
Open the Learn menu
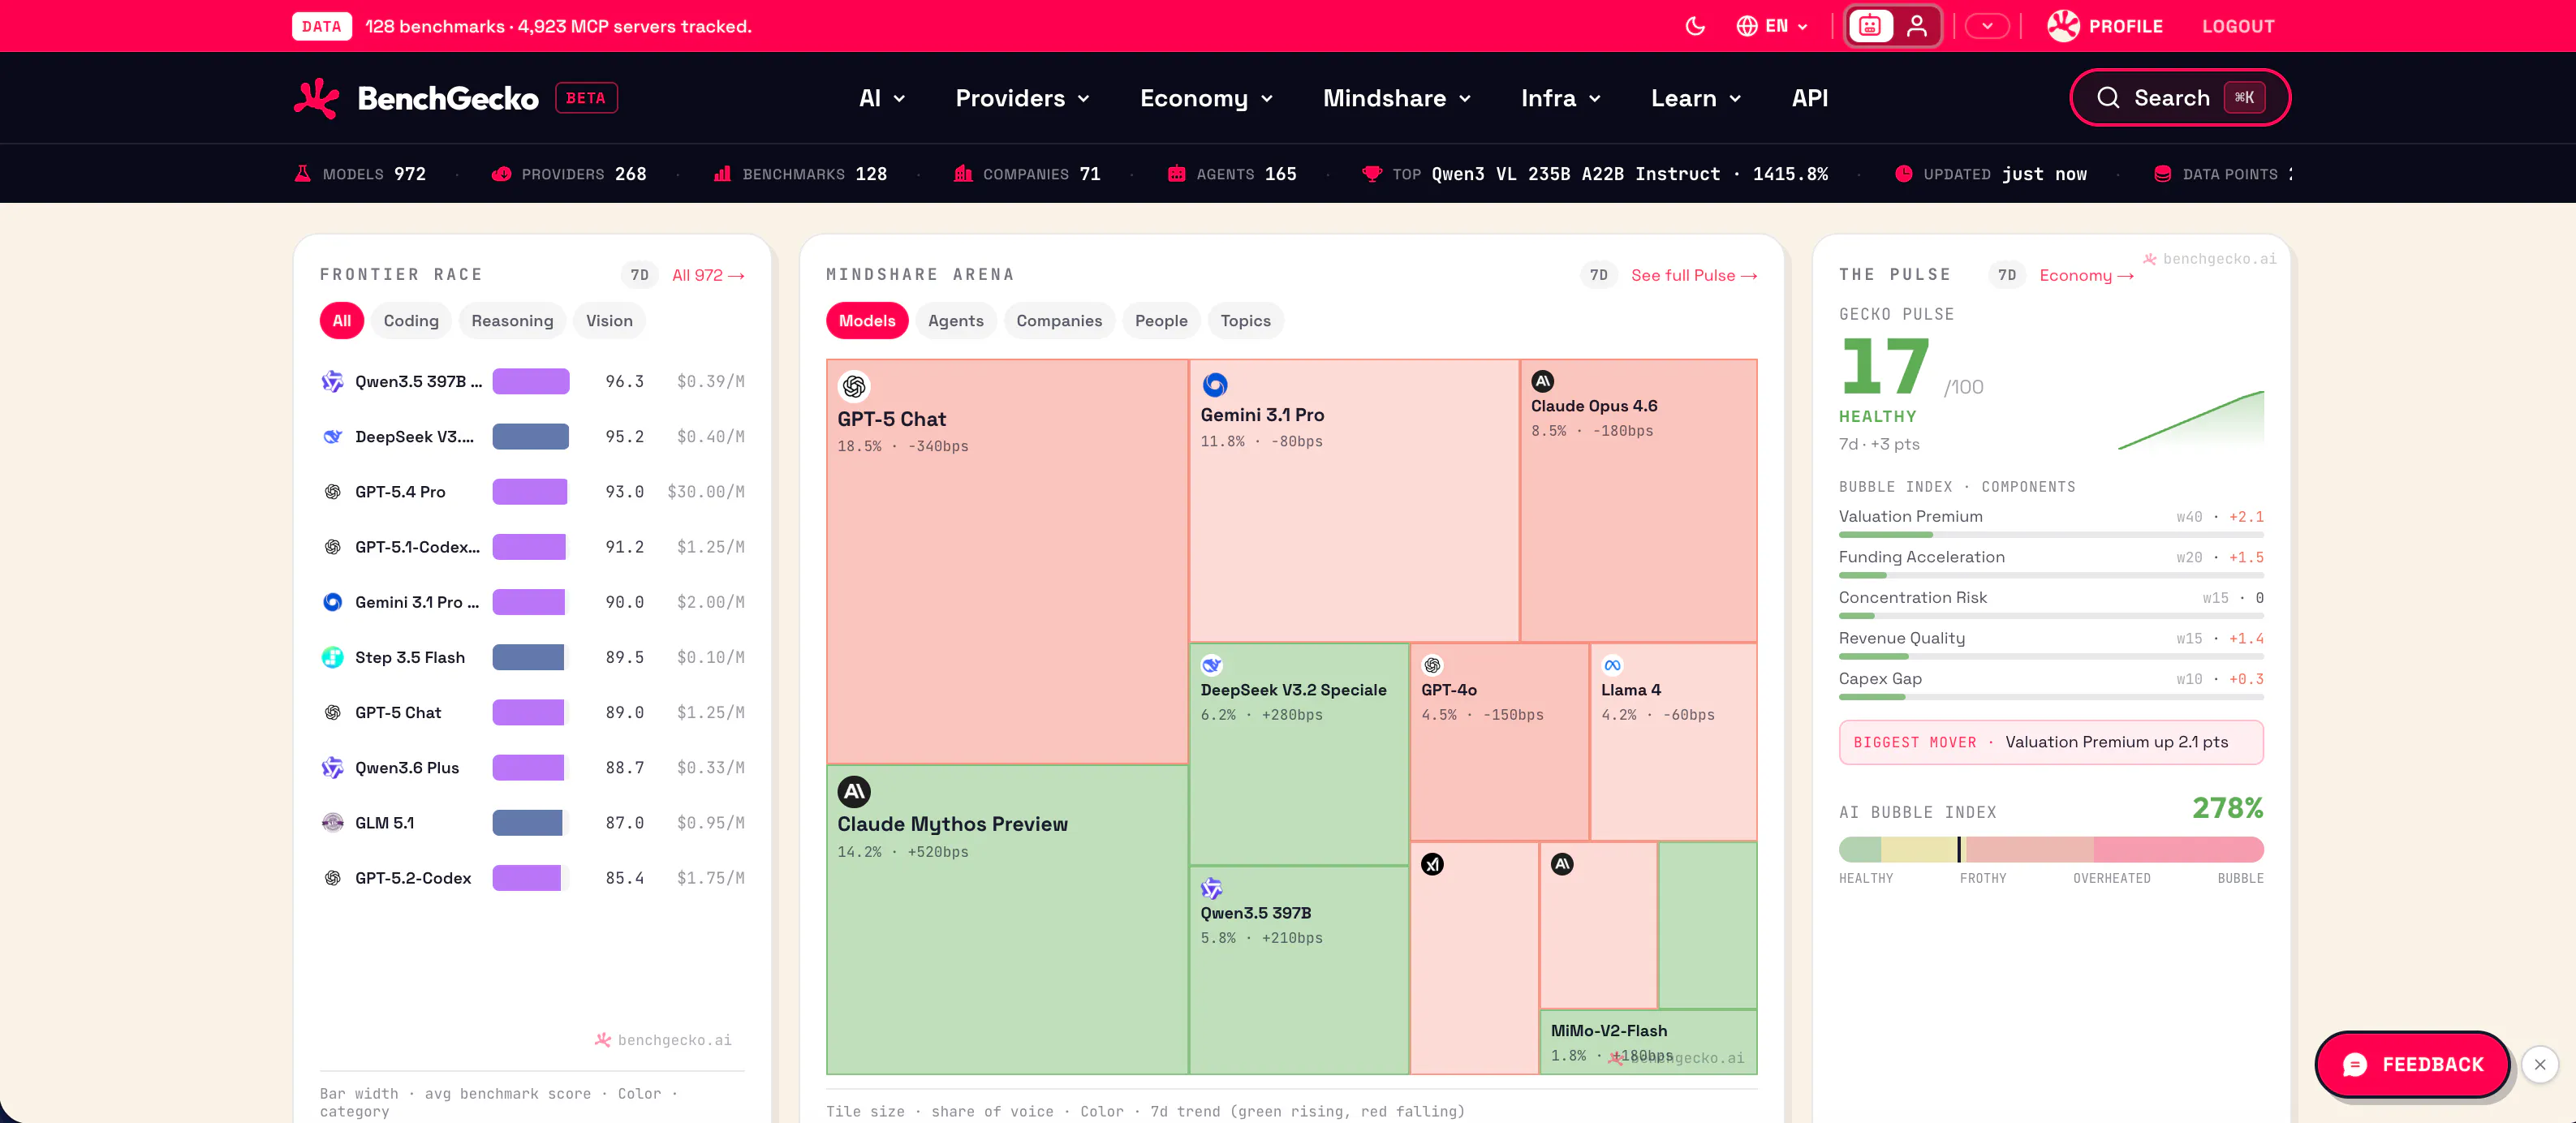(x=1696, y=98)
